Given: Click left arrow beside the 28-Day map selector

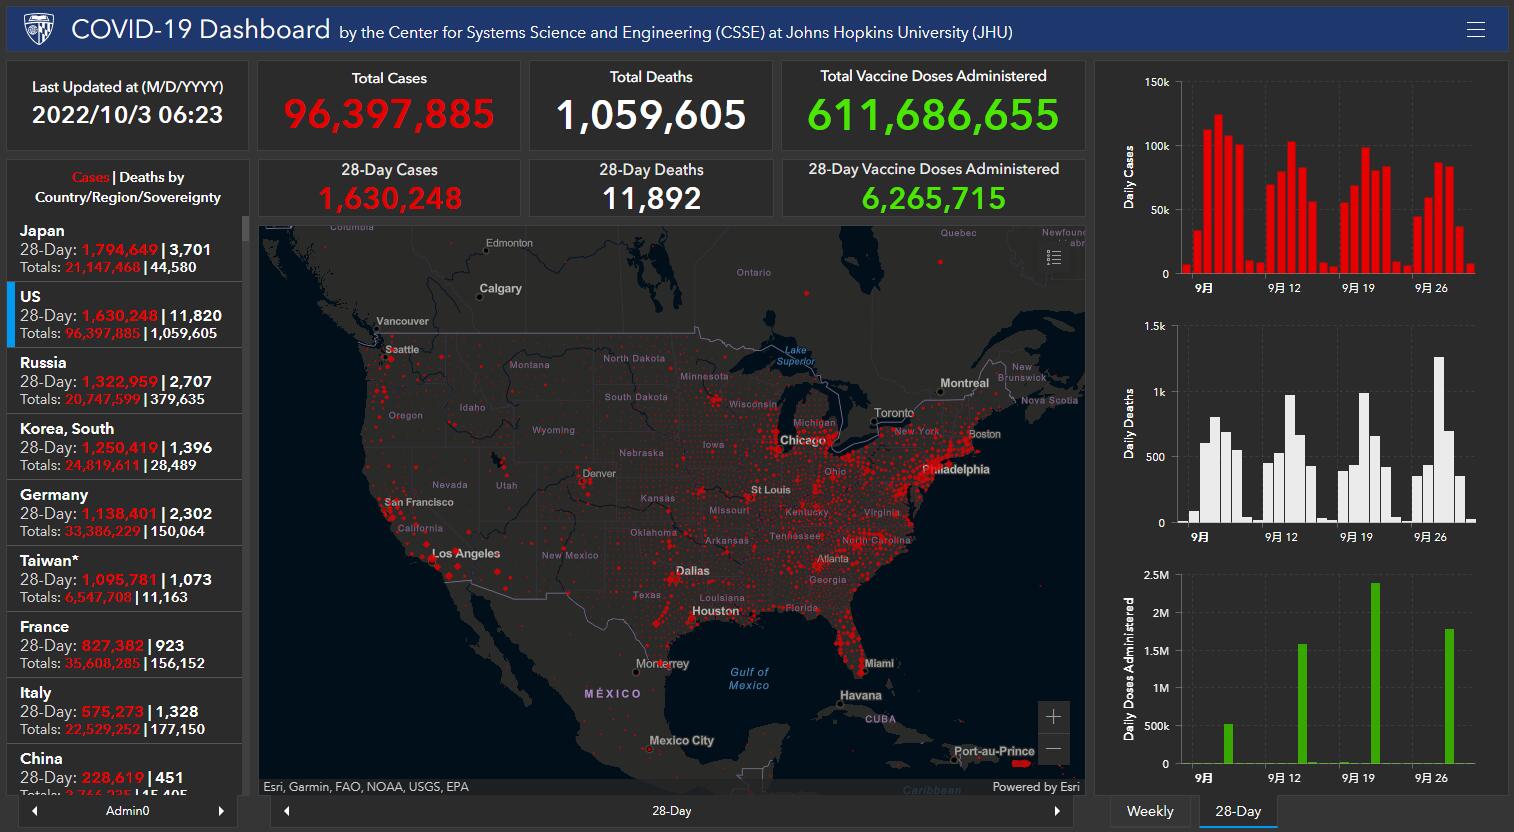Looking at the screenshot, I should [x=287, y=811].
